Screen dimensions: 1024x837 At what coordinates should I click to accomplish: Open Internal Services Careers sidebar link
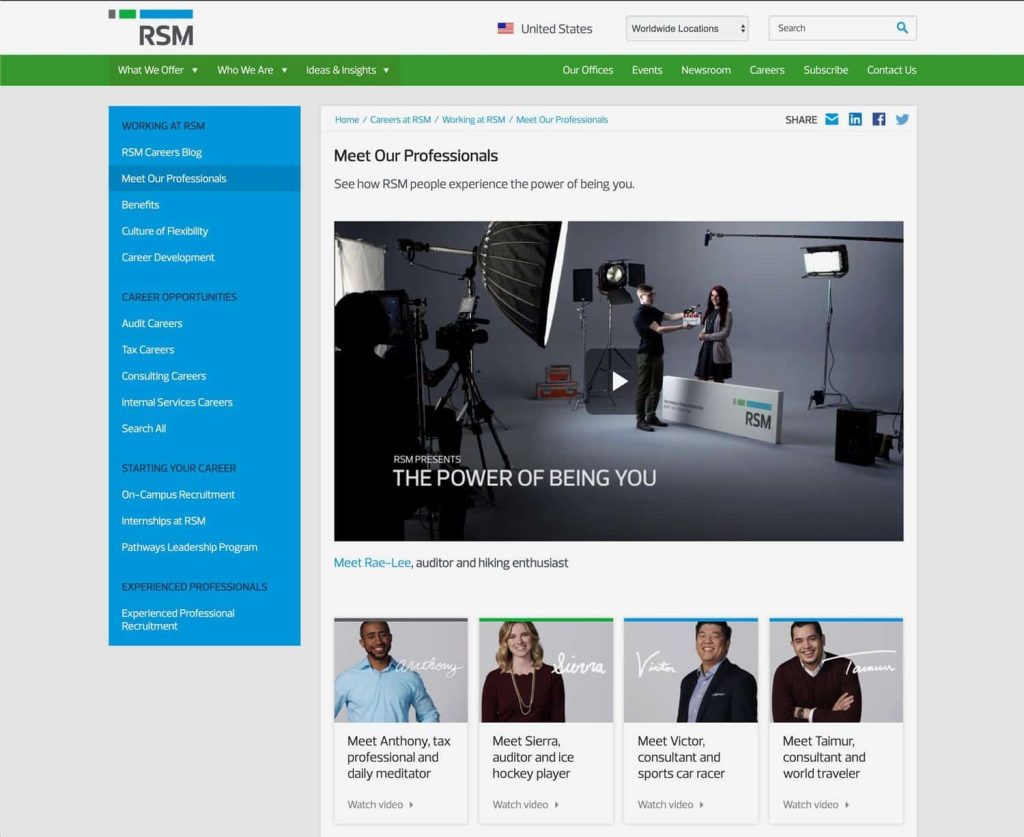pyautogui.click(x=177, y=402)
